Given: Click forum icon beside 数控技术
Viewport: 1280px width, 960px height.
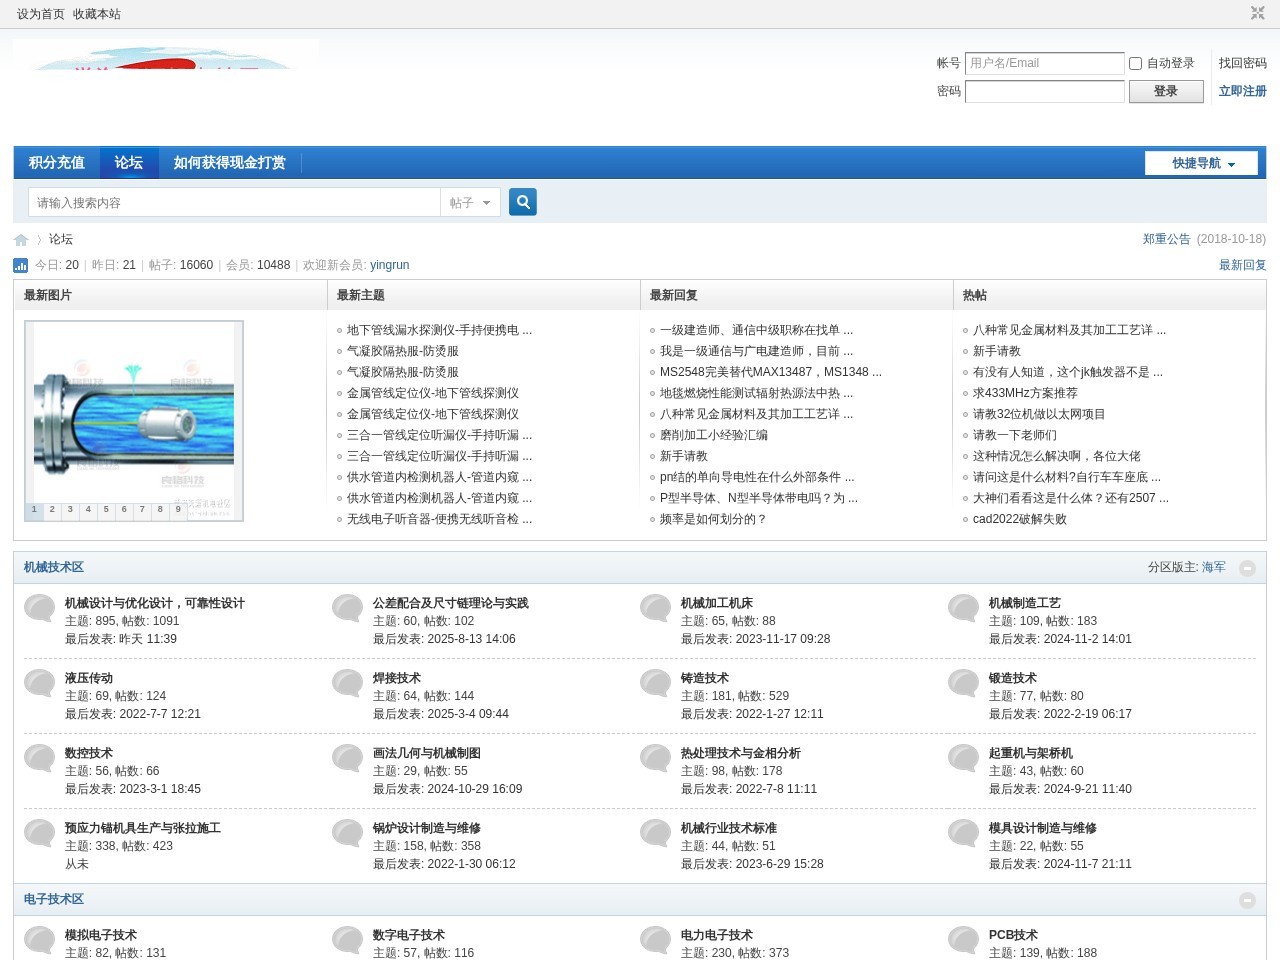Looking at the screenshot, I should click(40, 758).
